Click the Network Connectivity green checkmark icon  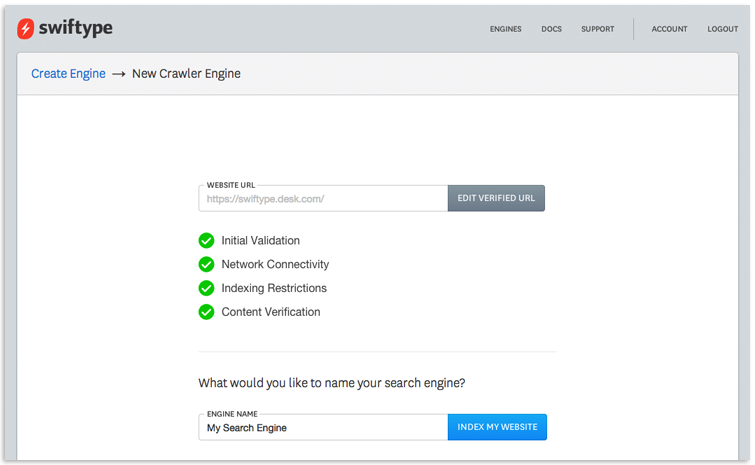(206, 264)
